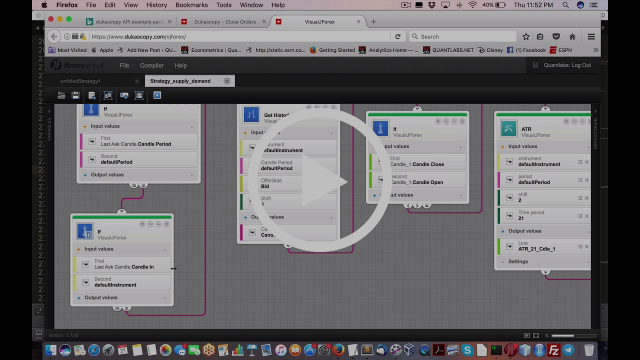The height and width of the screenshot is (360, 640).
Task: Remove the ATR Time period input with X
Action: click(x=587, y=216)
